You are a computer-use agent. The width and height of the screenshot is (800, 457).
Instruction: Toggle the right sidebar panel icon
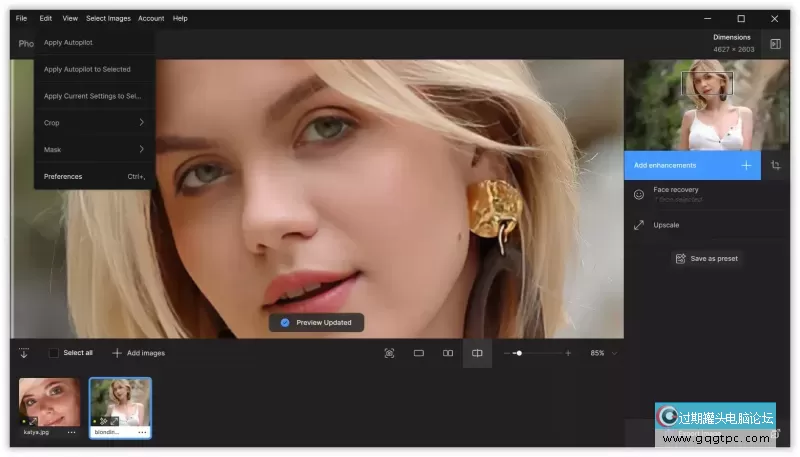(775, 44)
